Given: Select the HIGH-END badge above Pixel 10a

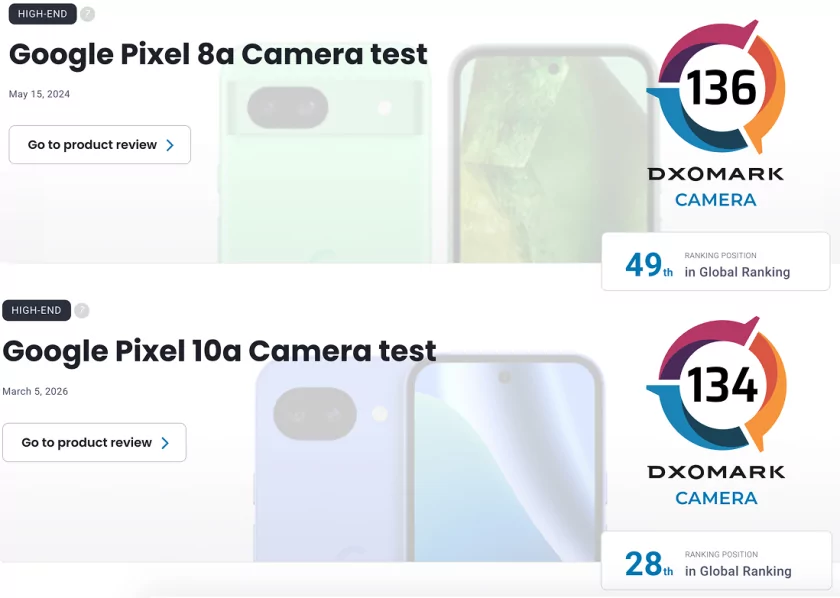Looking at the screenshot, I should (x=36, y=310).
